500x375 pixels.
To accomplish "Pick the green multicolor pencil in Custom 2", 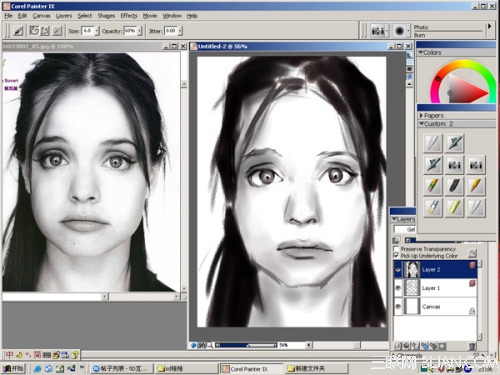I will pos(433,186).
